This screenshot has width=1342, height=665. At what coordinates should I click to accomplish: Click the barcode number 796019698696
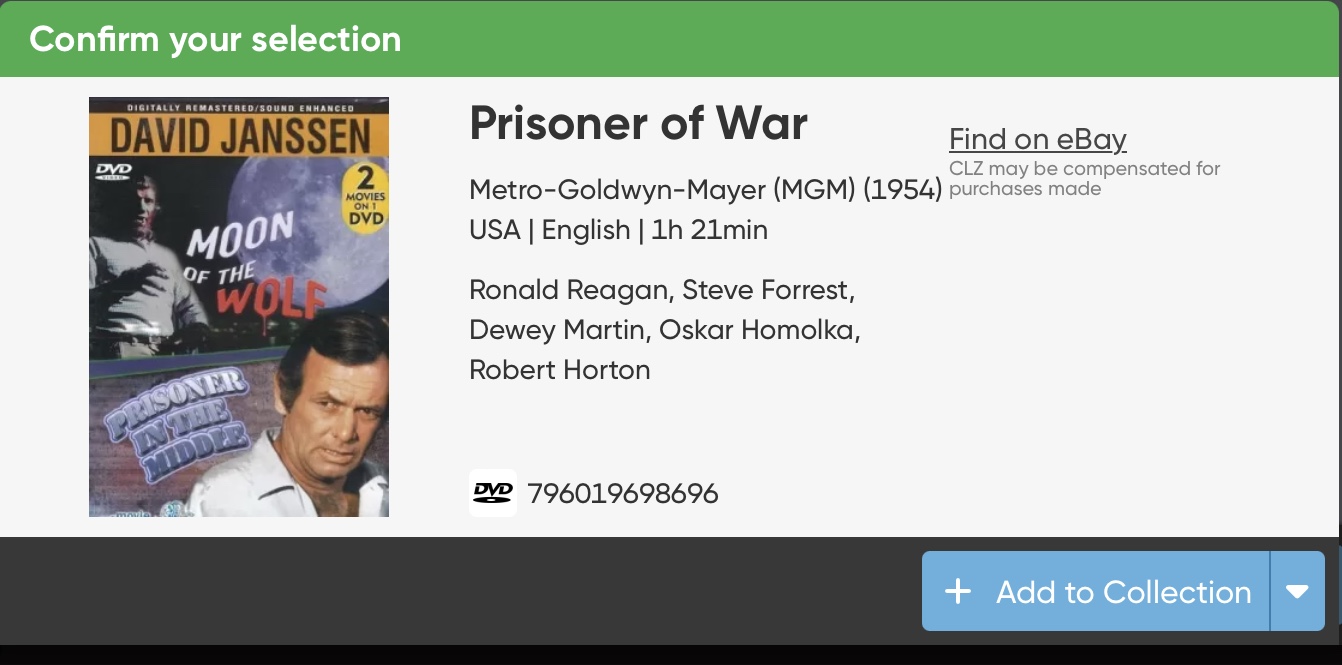tap(622, 494)
